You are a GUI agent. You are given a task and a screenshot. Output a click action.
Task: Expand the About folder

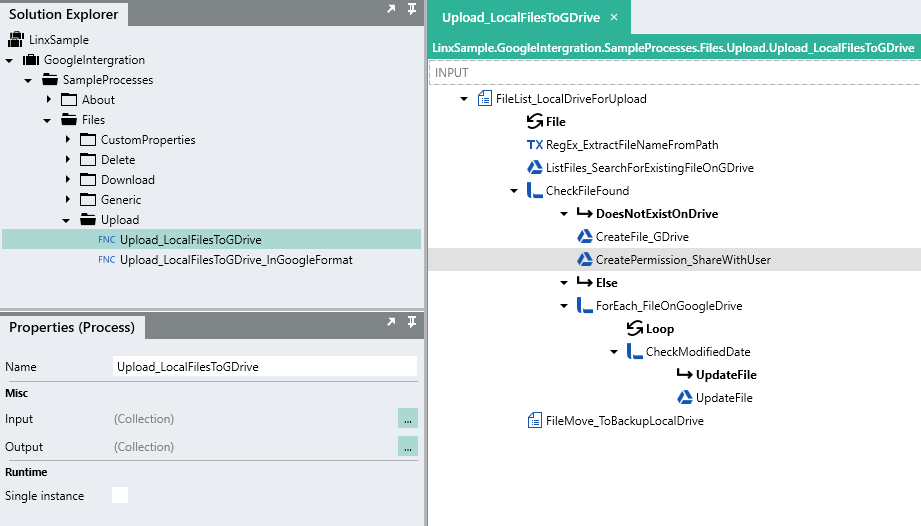[x=49, y=100]
